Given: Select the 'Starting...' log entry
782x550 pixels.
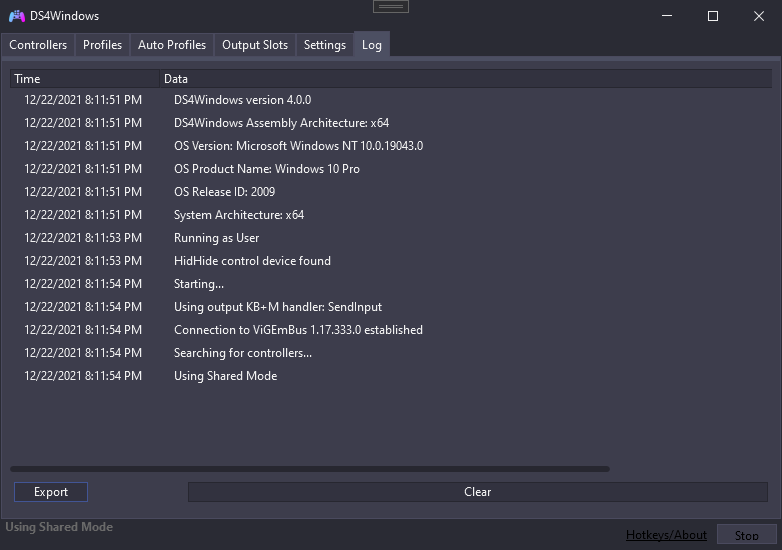Looking at the screenshot, I should pos(391,284).
